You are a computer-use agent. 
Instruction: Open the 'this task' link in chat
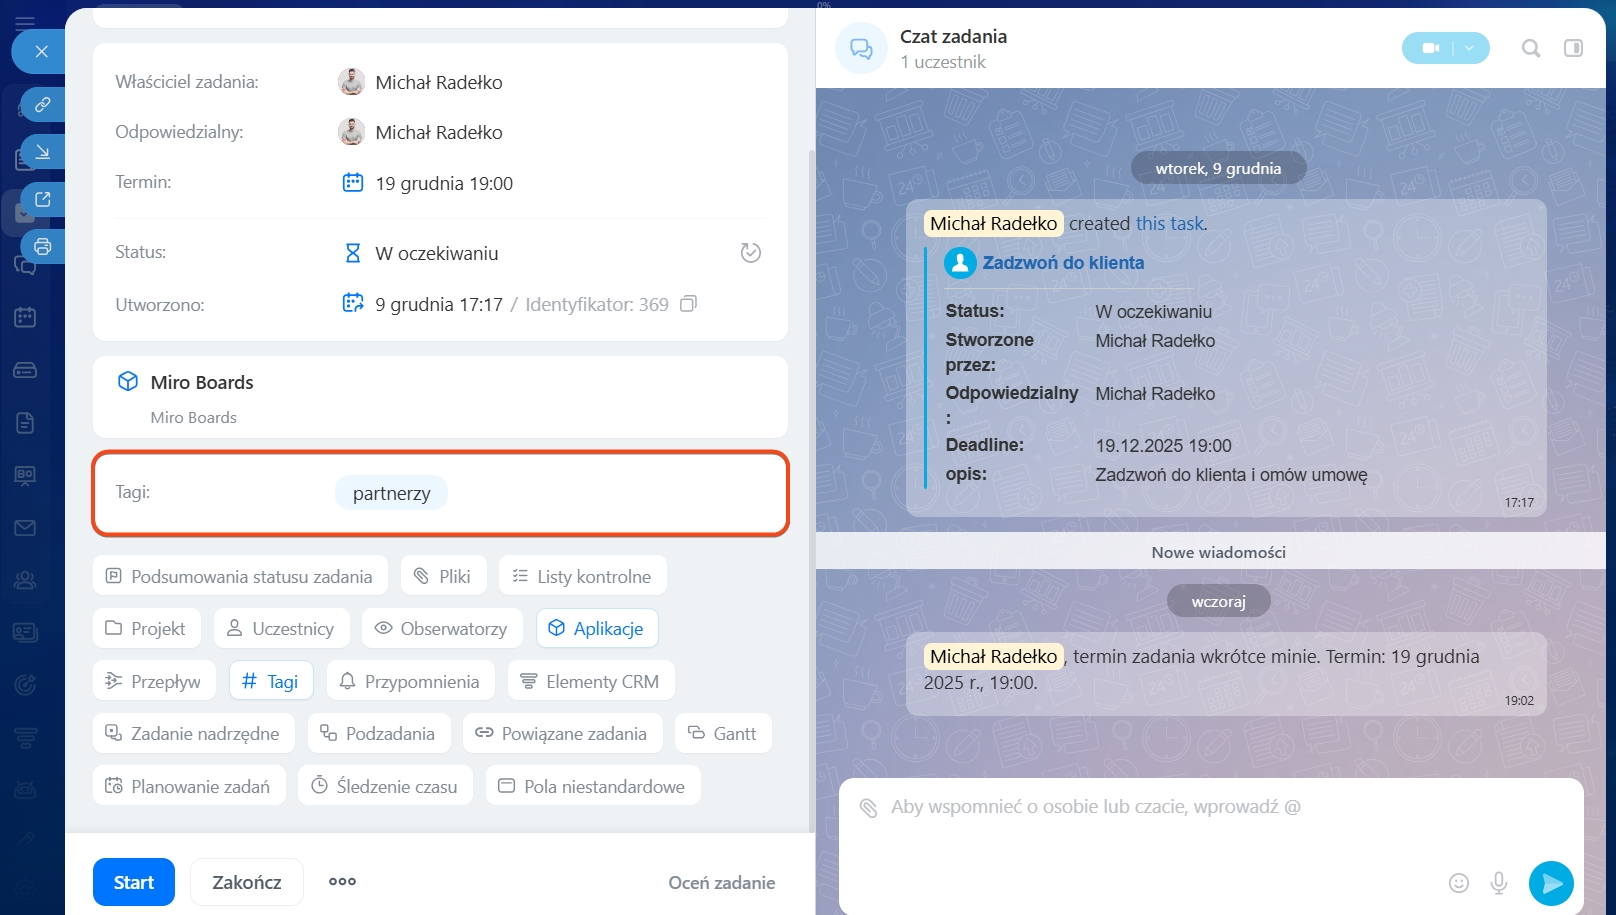point(1170,224)
